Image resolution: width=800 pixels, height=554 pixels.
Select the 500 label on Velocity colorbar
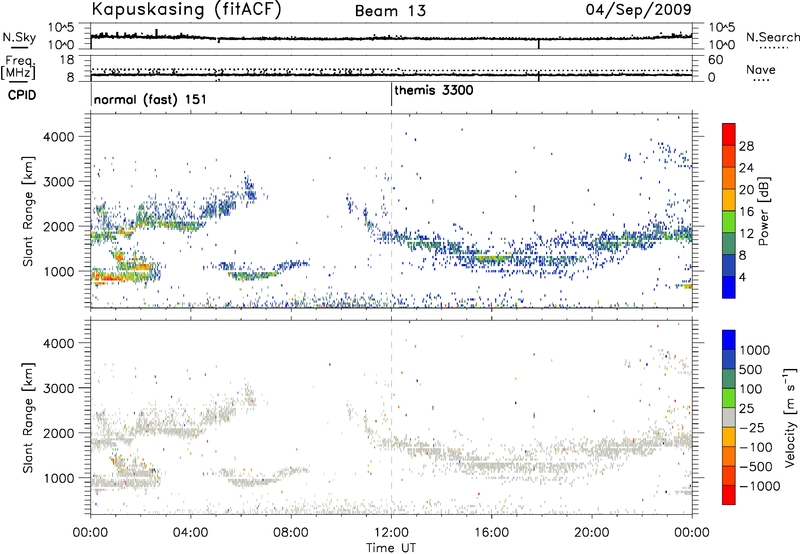click(x=751, y=370)
